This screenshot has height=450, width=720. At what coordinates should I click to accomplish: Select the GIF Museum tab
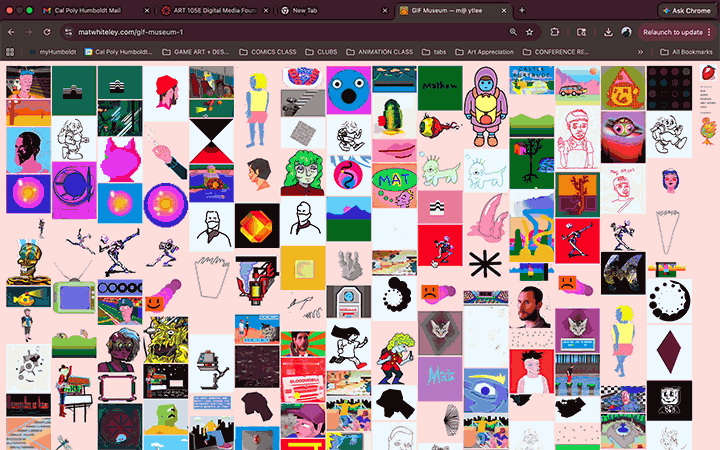tap(452, 11)
